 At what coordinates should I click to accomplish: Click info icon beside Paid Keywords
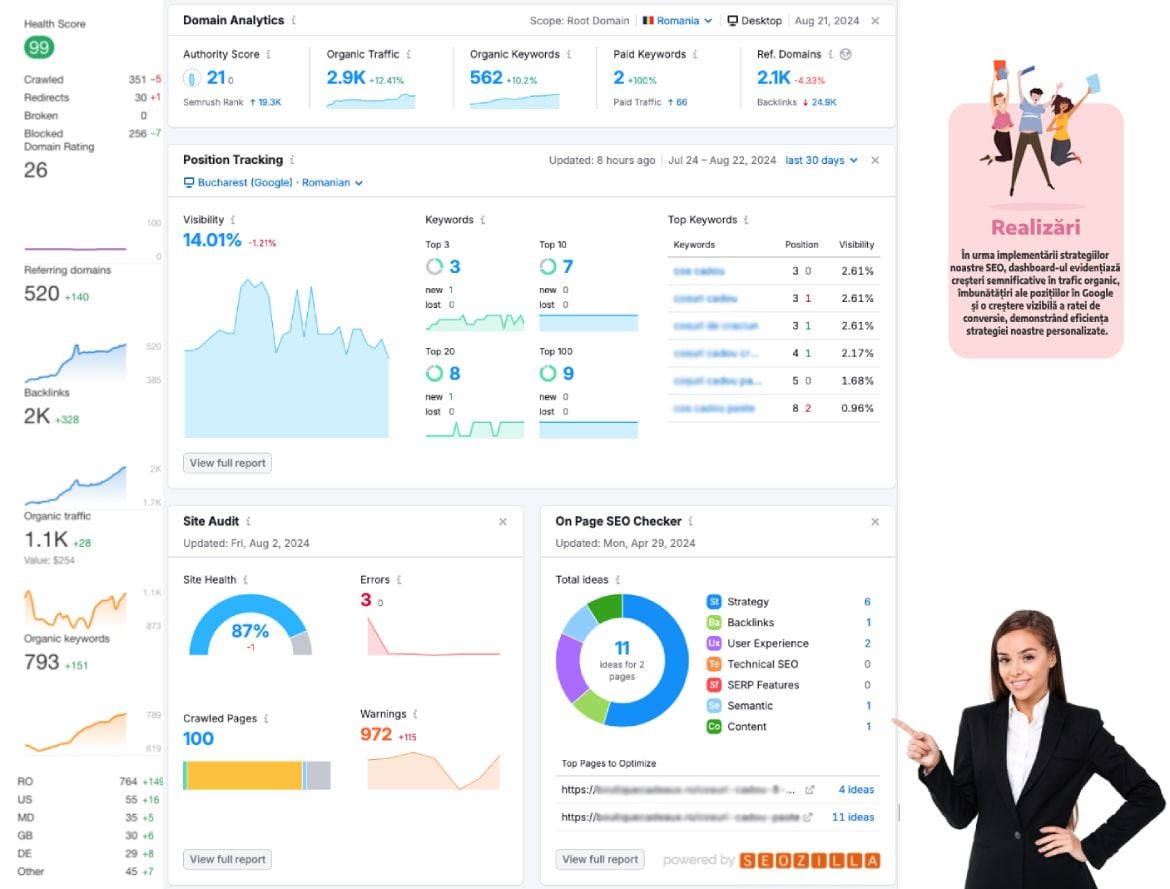coord(695,54)
